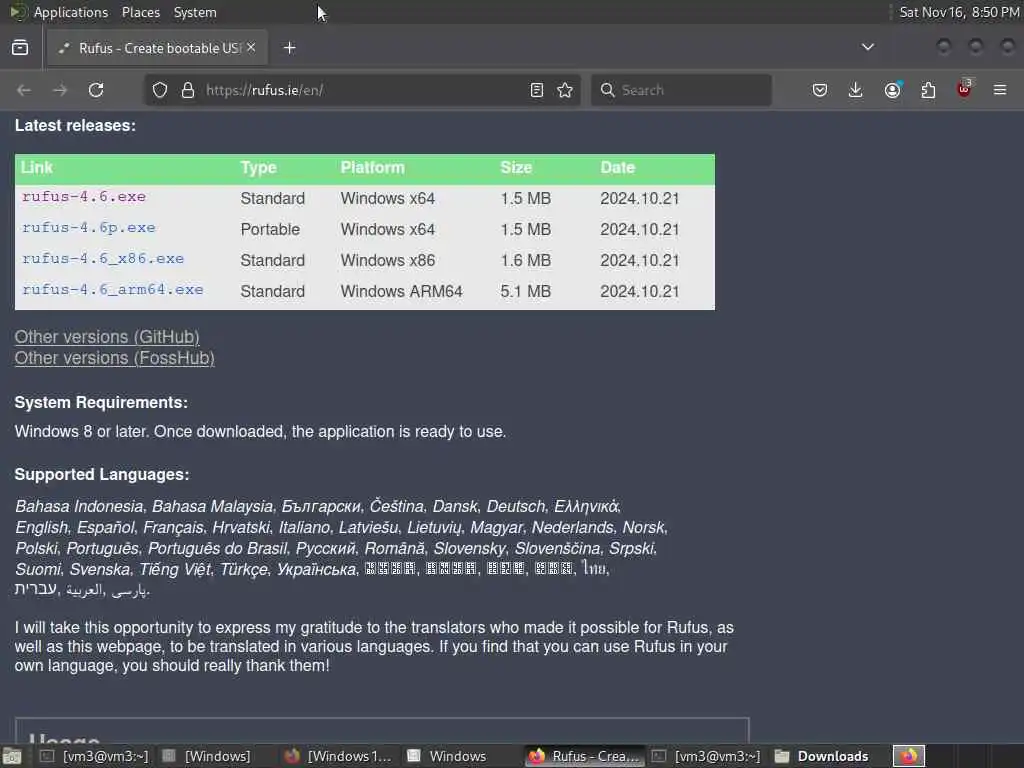This screenshot has width=1024, height=768.
Task: Switch to first [vm3@vm3:~] terminal in taskbar
Action: 94,756
